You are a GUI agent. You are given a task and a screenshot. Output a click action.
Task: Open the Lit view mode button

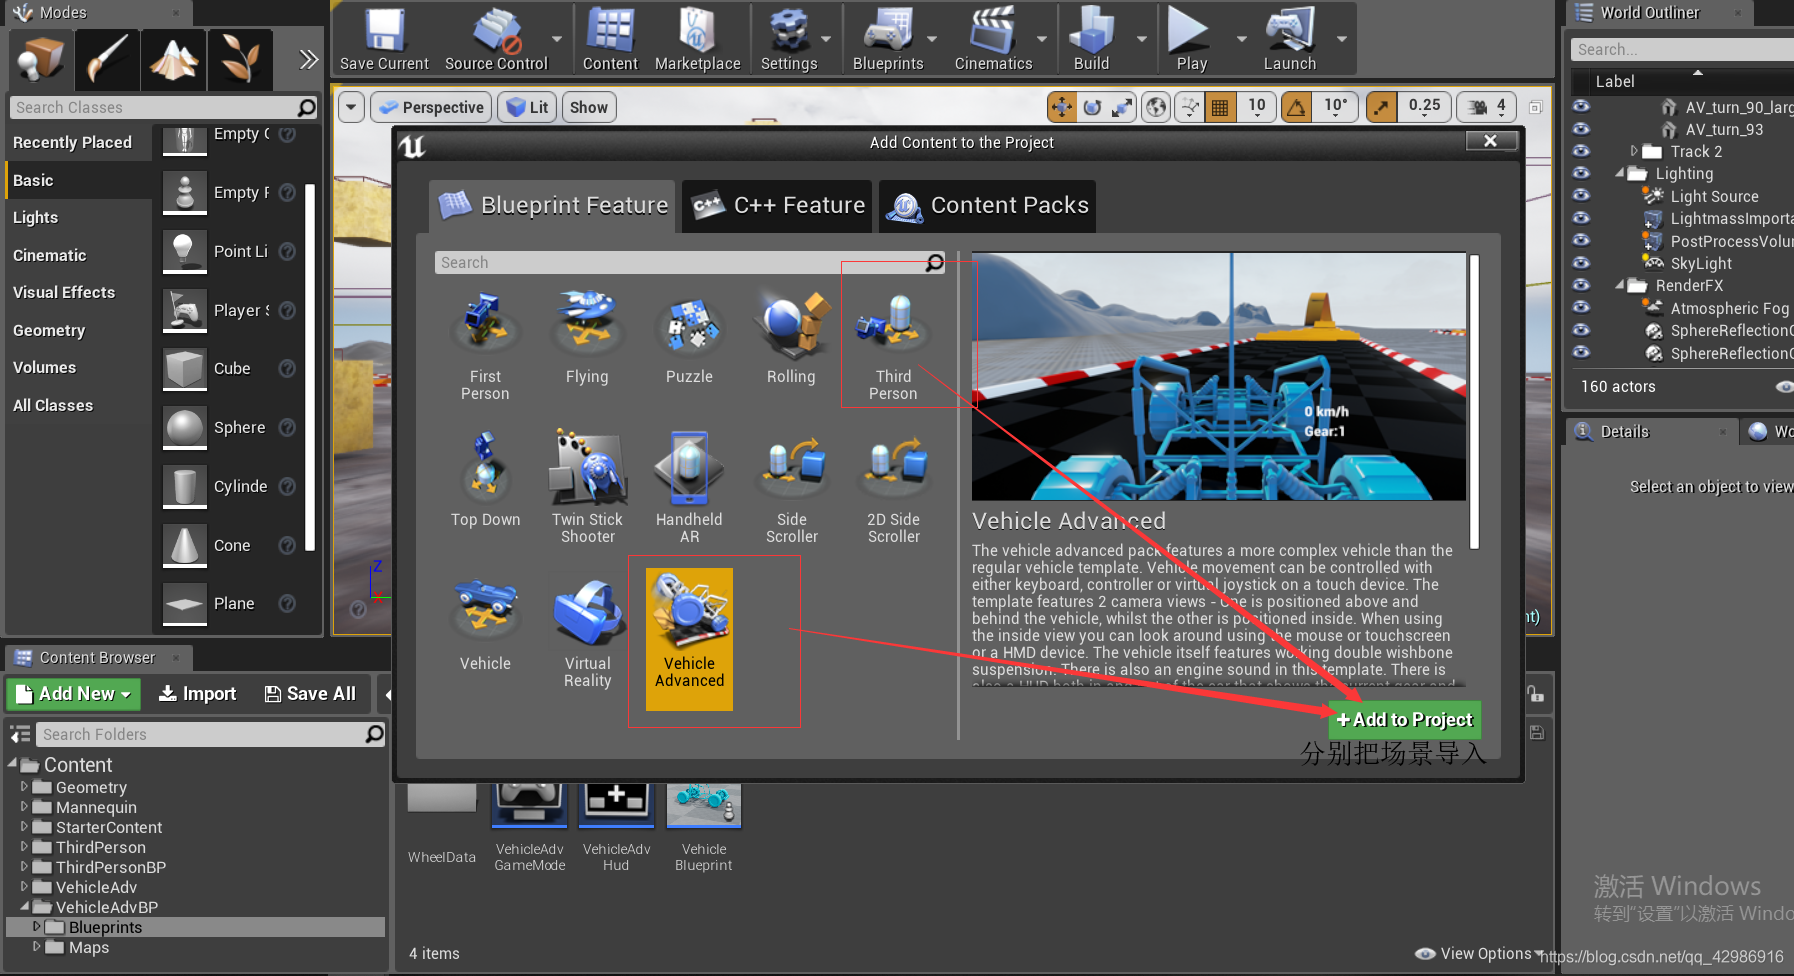coord(528,107)
